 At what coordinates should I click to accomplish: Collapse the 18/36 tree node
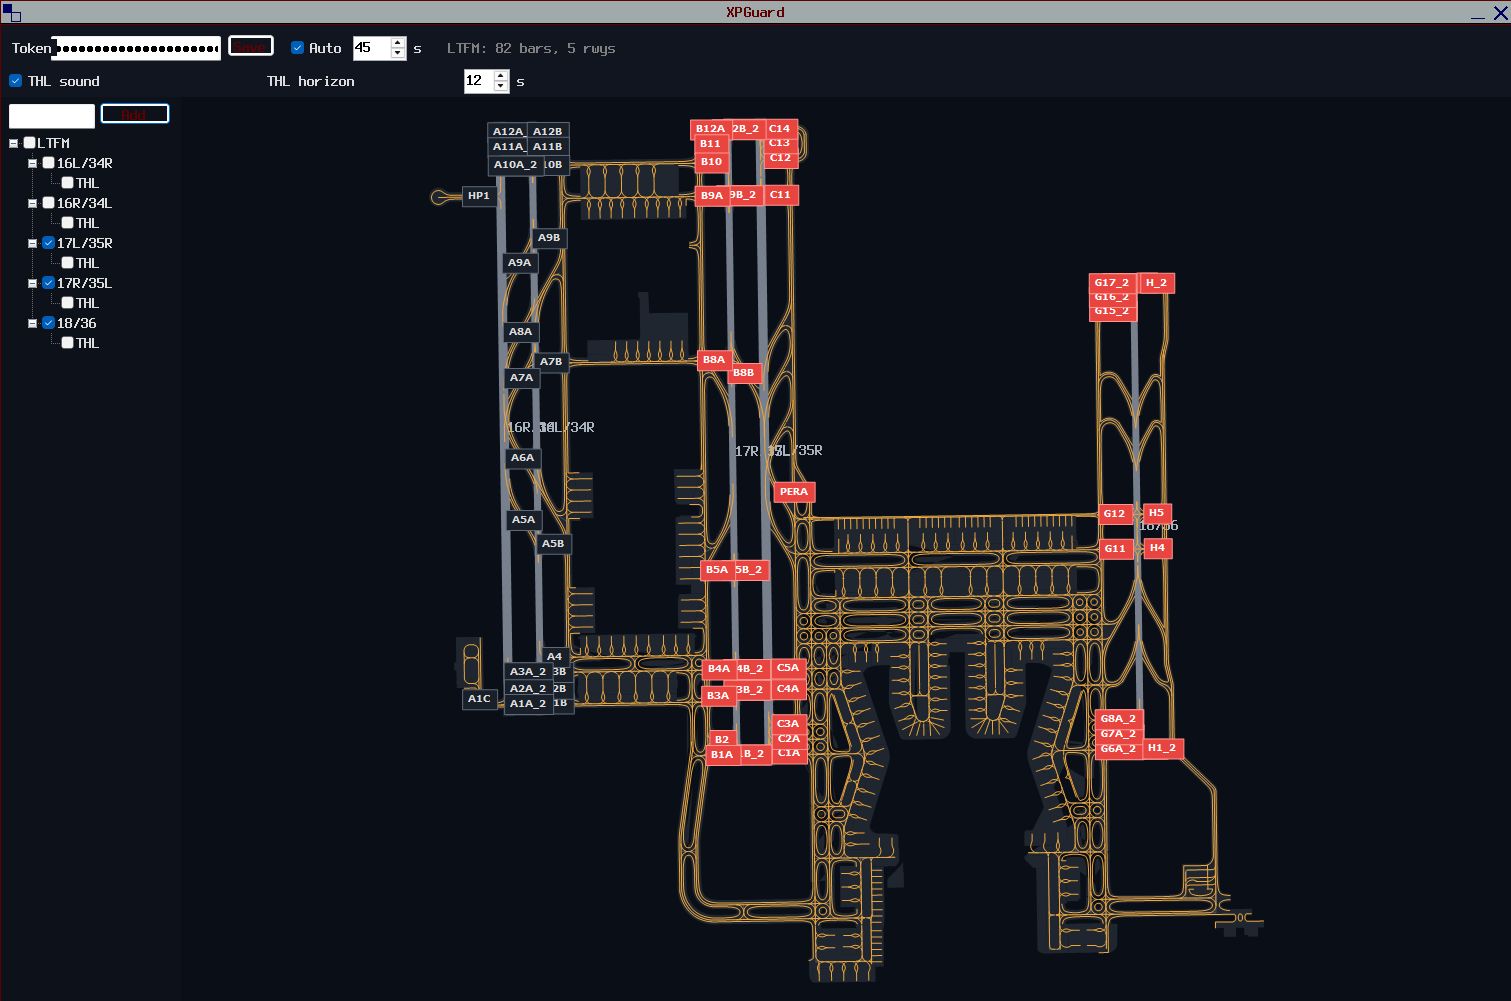pos(32,323)
